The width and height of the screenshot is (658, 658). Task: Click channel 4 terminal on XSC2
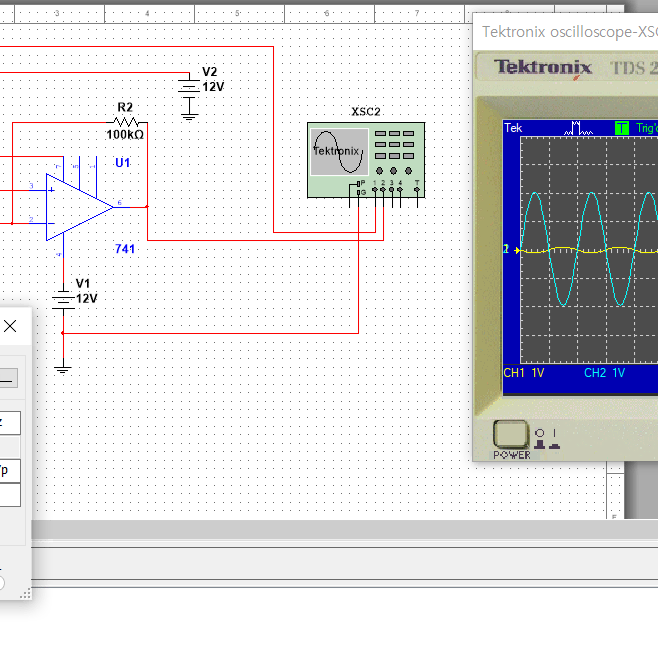[400, 190]
